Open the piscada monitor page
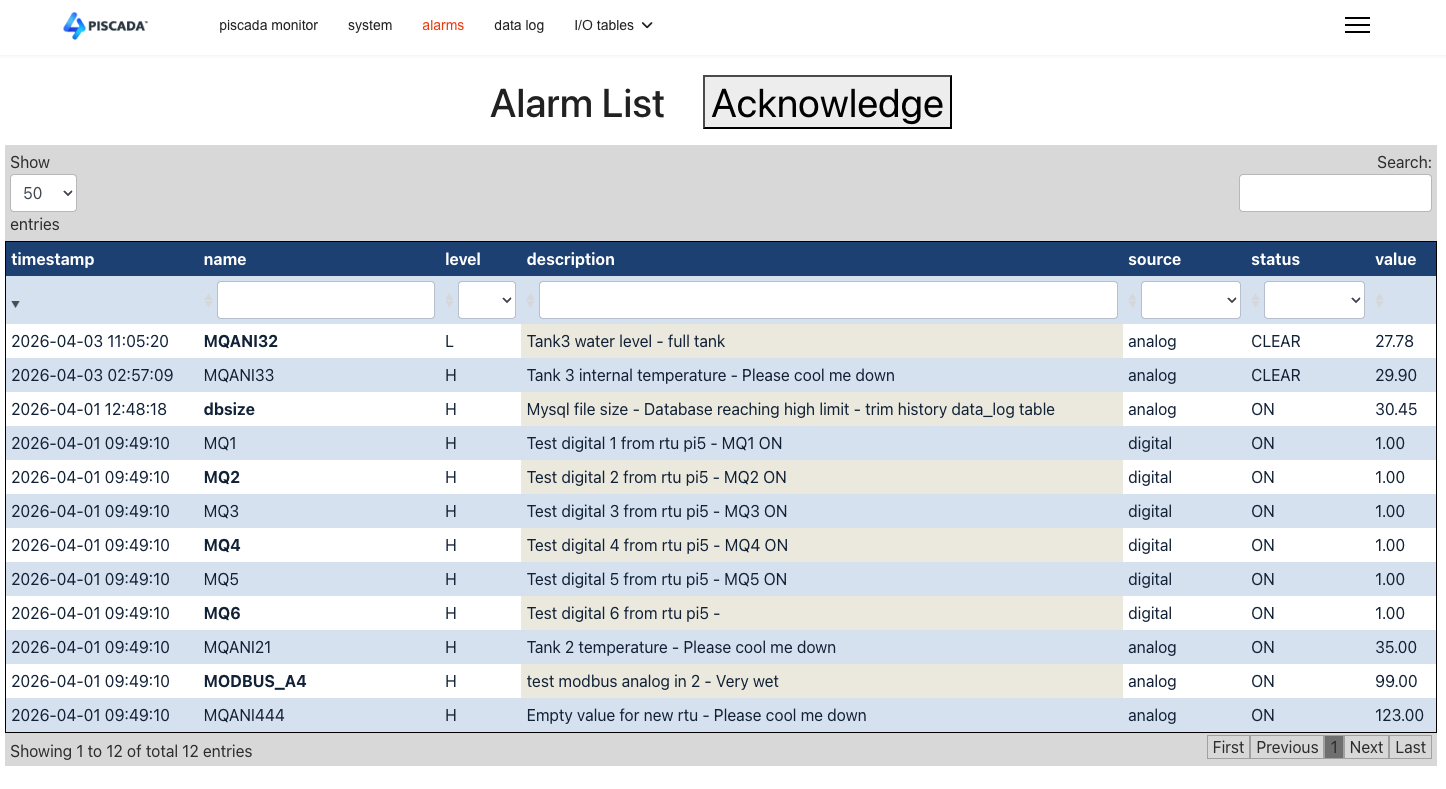 [268, 25]
